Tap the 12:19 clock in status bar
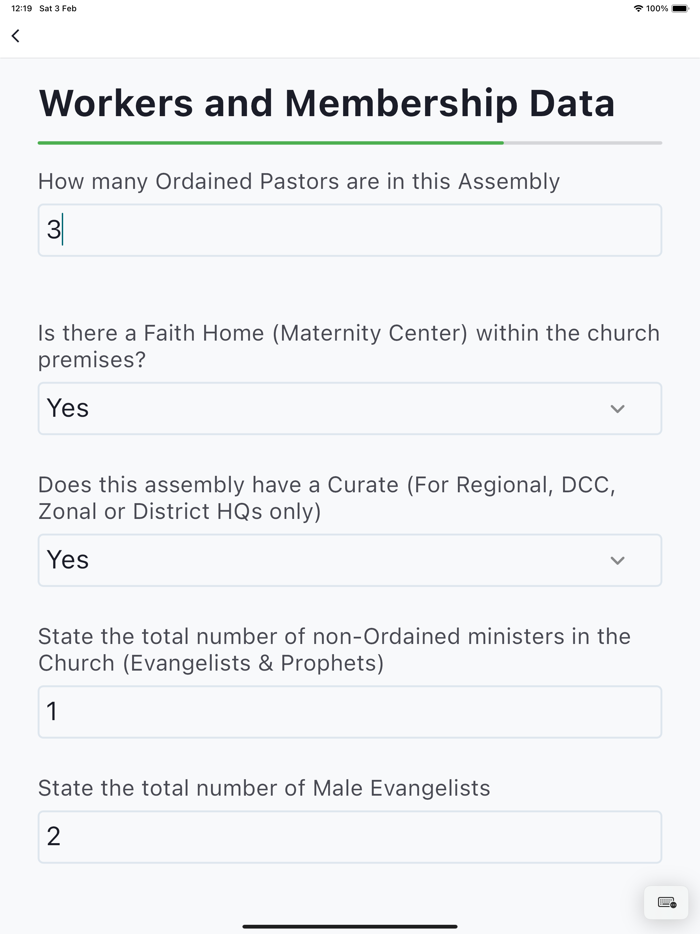The width and height of the screenshot is (700, 934). (21, 8)
